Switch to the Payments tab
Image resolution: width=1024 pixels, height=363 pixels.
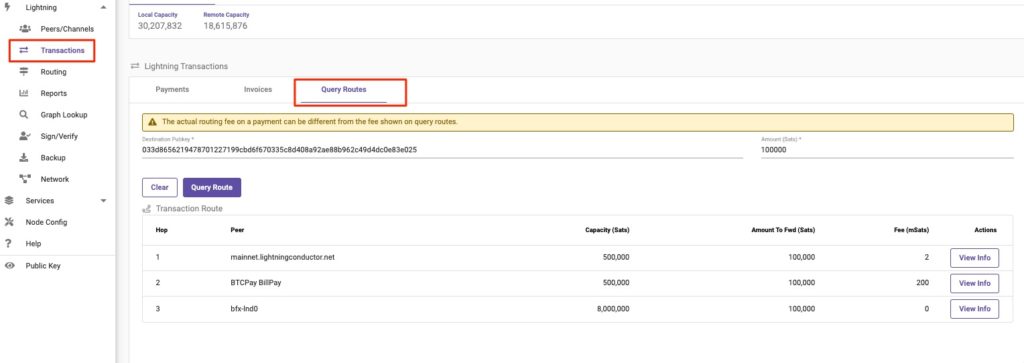(172, 89)
